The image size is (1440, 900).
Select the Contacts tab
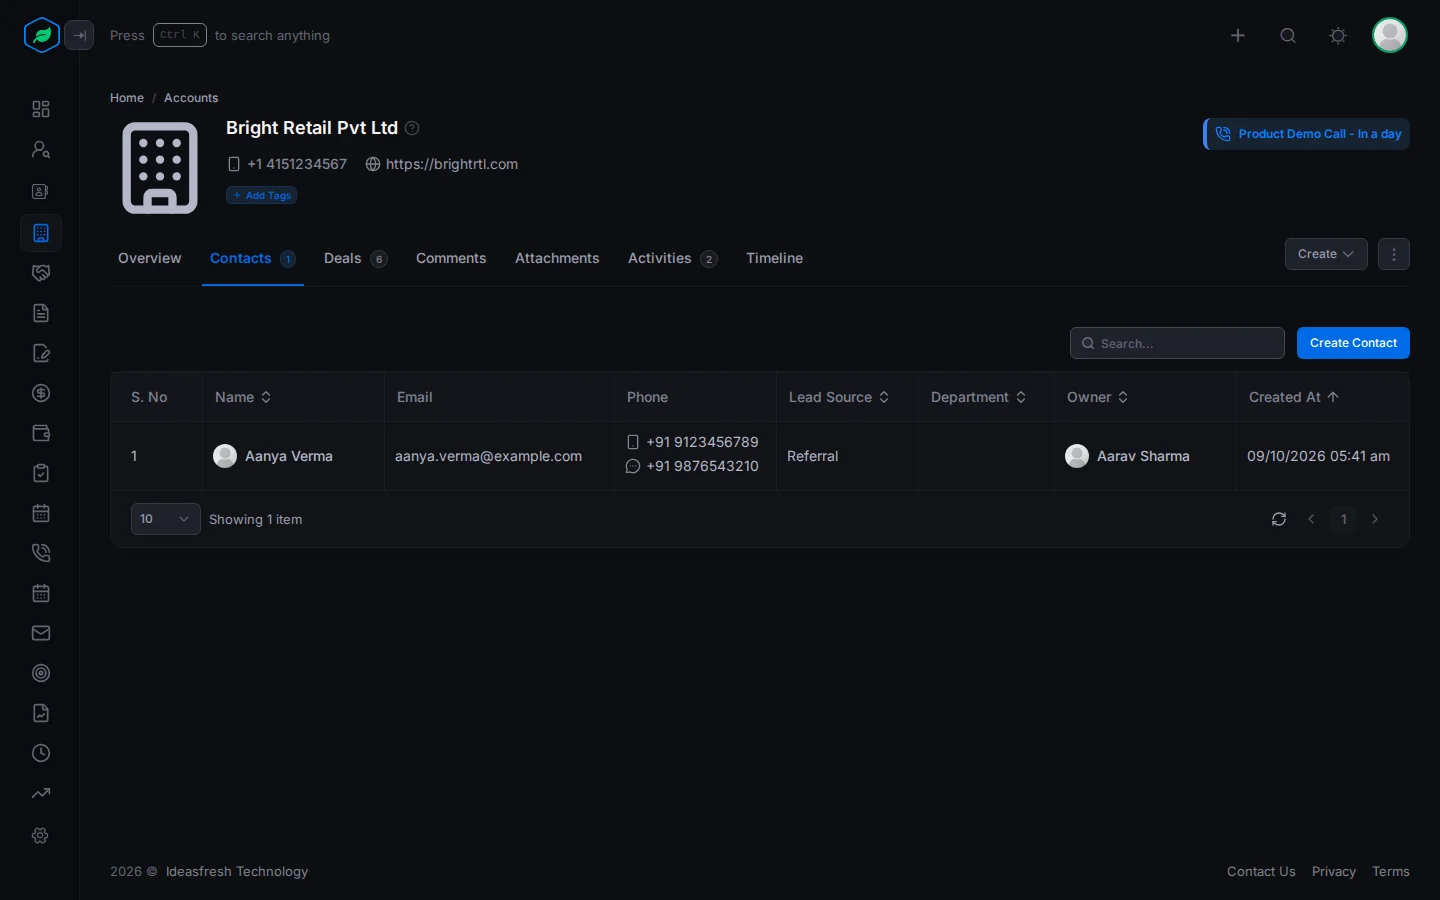(252, 258)
